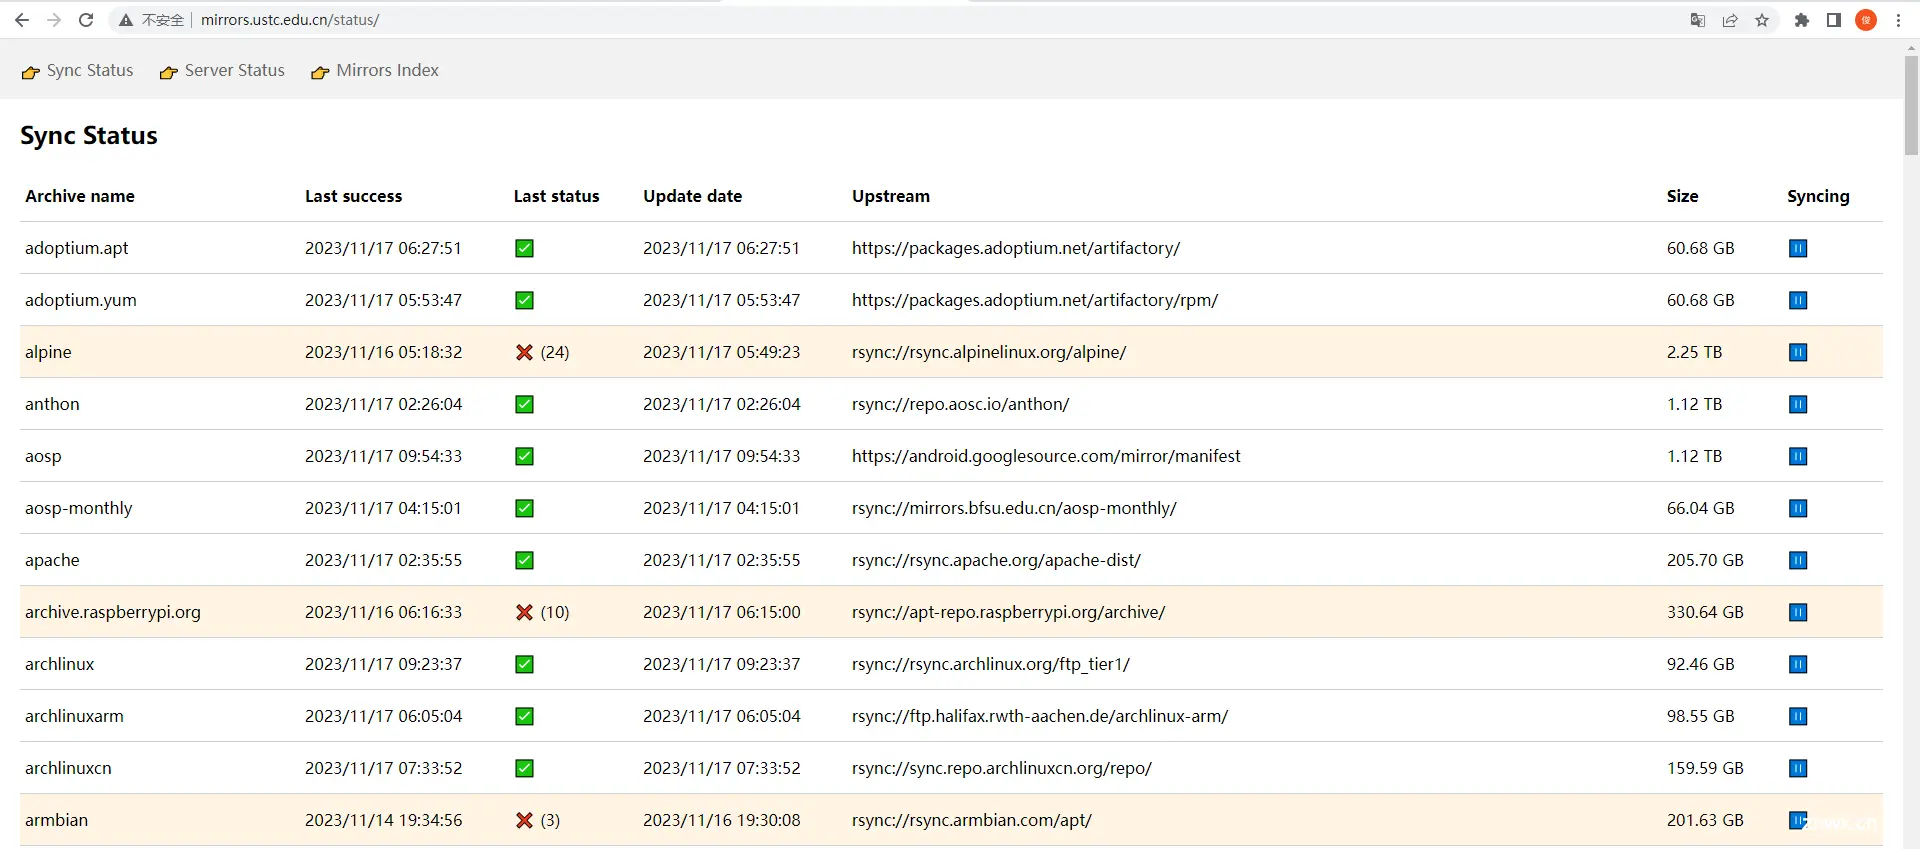Screen dimensions: 1920x849
Task: Click upstream rsync://rsync.archlinux.org/ftp_tier1/
Action: pyautogui.click(x=991, y=664)
